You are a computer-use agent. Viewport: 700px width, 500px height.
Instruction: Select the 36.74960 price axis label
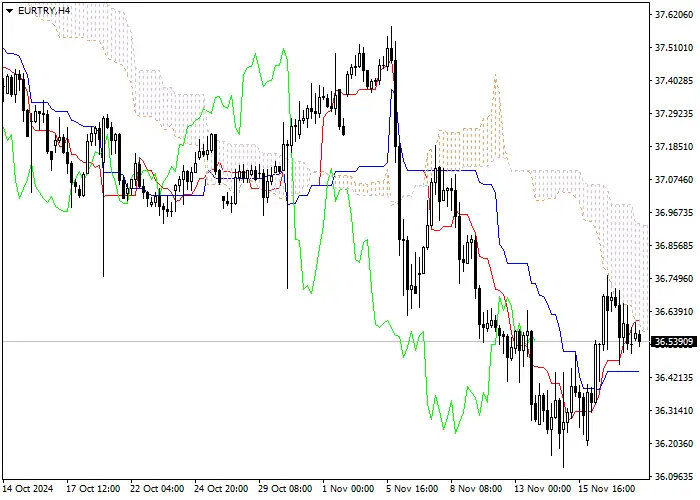pyautogui.click(x=674, y=279)
